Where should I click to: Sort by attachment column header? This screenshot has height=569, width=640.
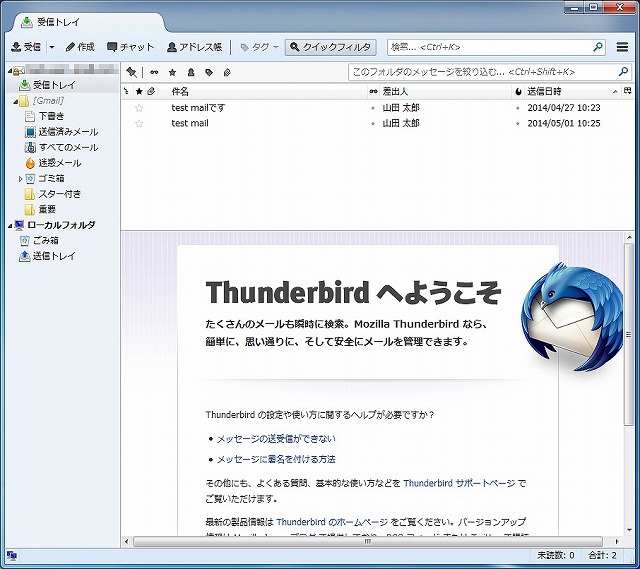click(x=151, y=91)
